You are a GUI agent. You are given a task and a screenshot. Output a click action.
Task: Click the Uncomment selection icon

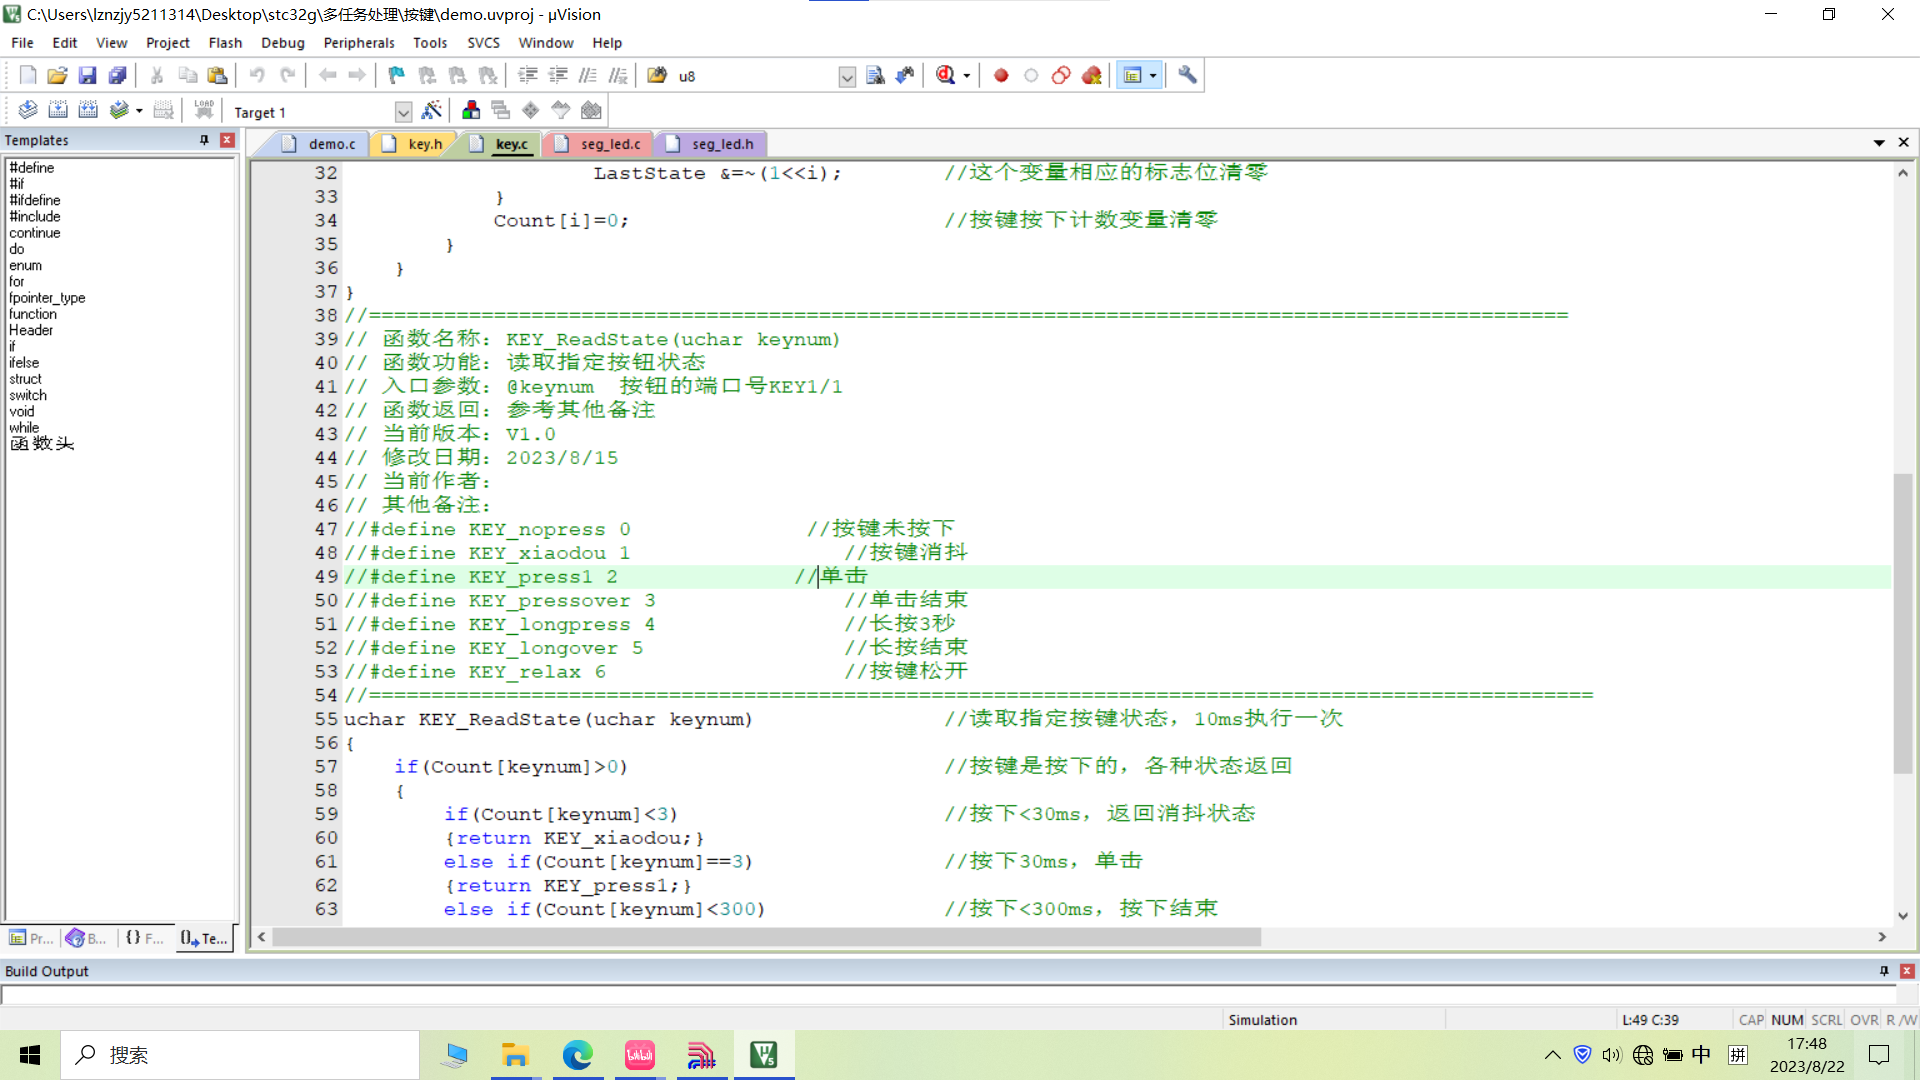(x=618, y=75)
